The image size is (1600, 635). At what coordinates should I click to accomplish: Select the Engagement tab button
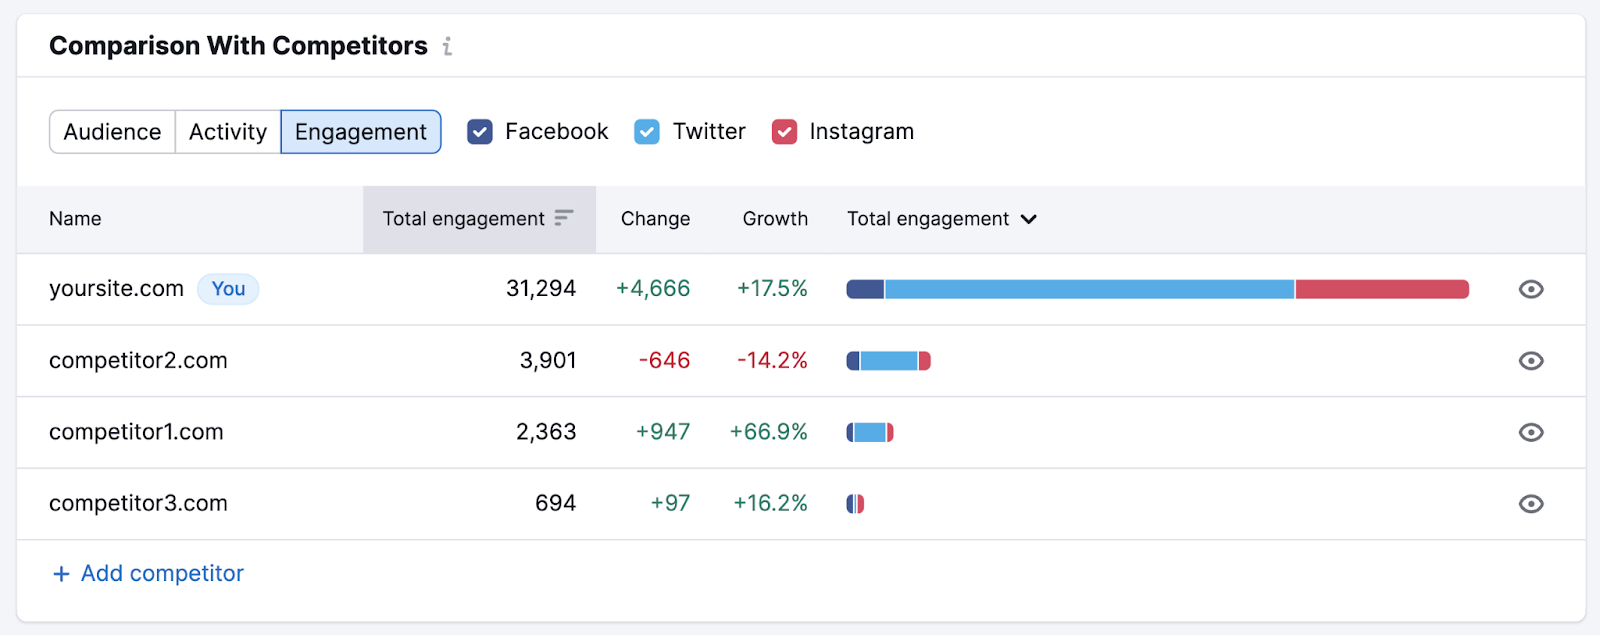coord(360,131)
